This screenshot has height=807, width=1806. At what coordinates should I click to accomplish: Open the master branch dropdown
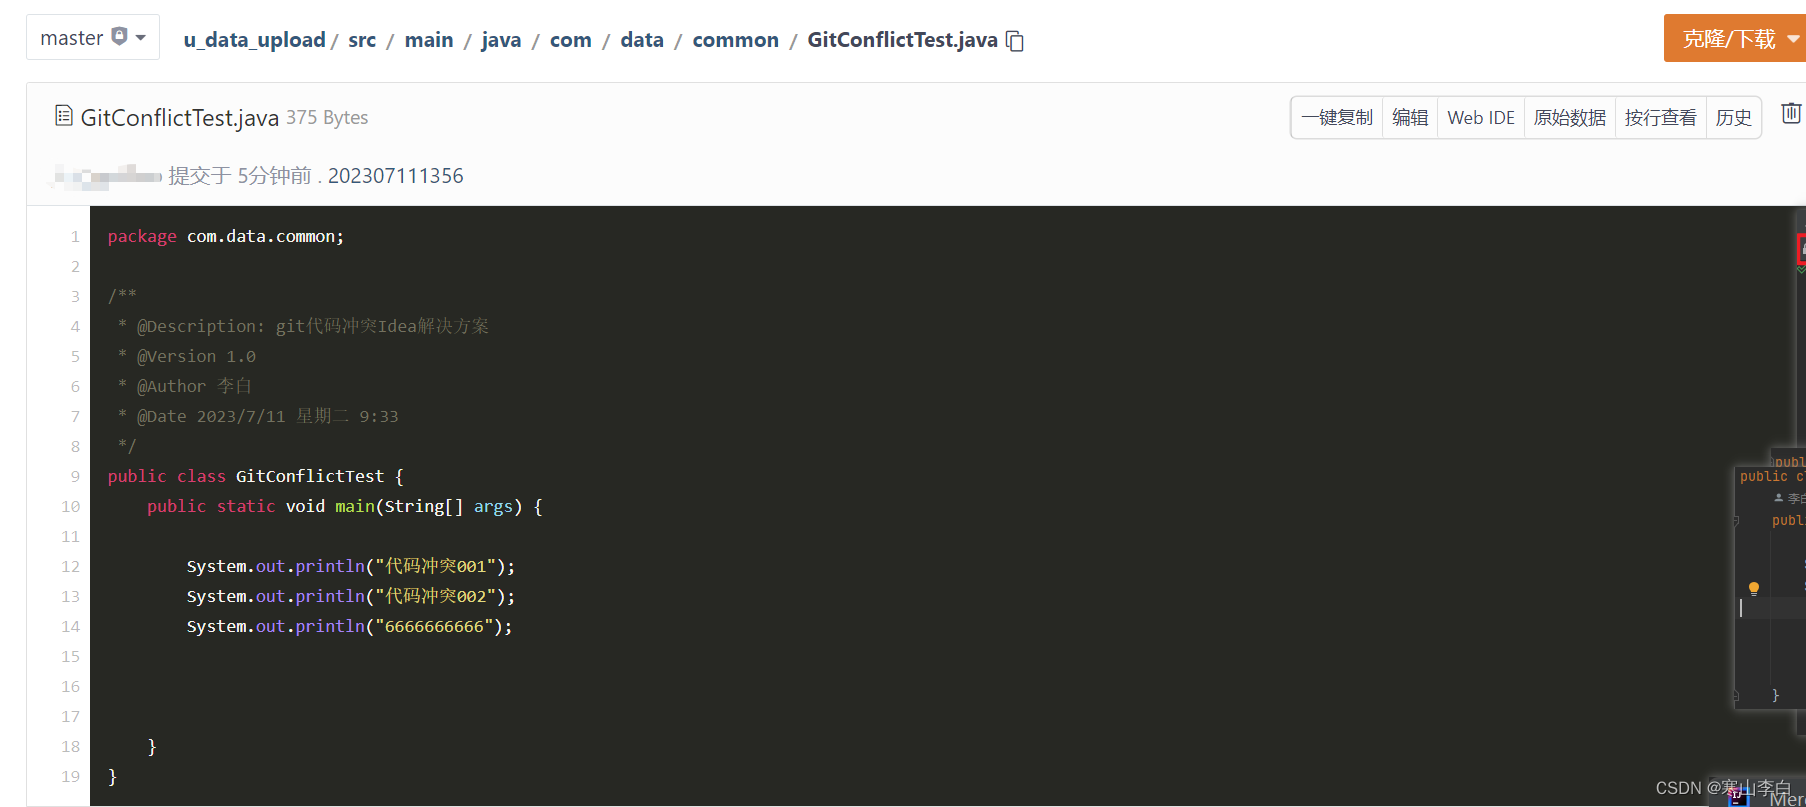click(92, 38)
